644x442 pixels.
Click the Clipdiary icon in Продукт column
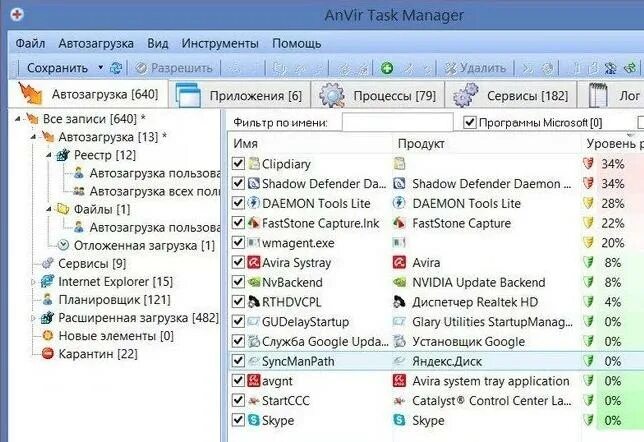point(399,164)
